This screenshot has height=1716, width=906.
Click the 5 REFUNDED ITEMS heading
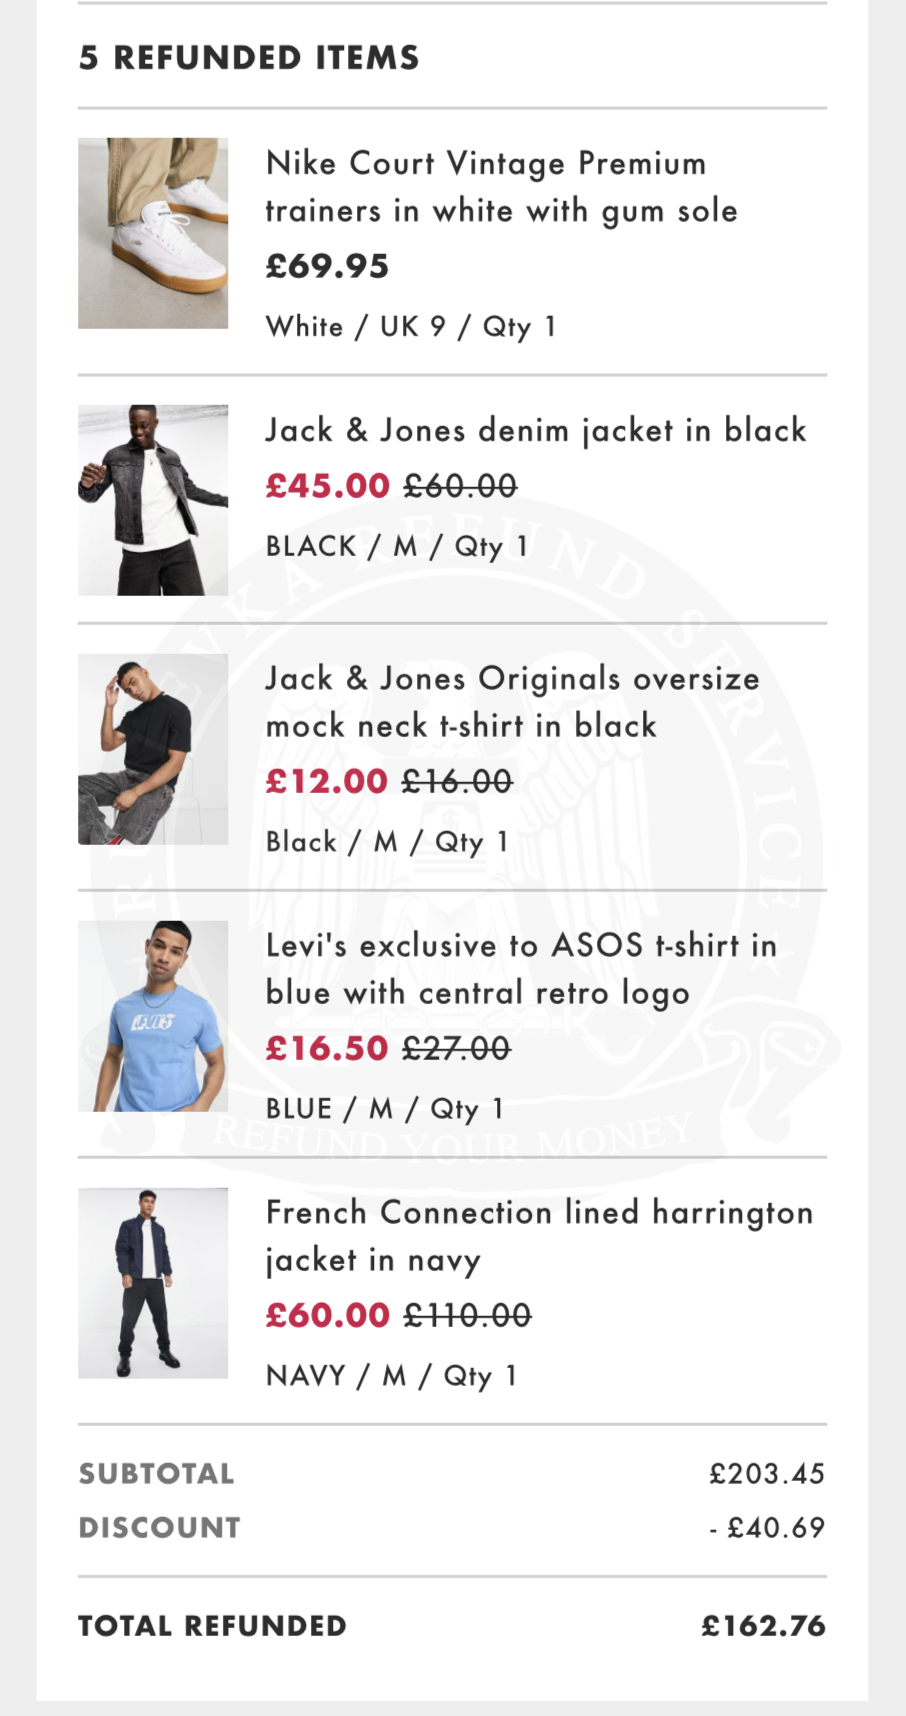click(249, 58)
